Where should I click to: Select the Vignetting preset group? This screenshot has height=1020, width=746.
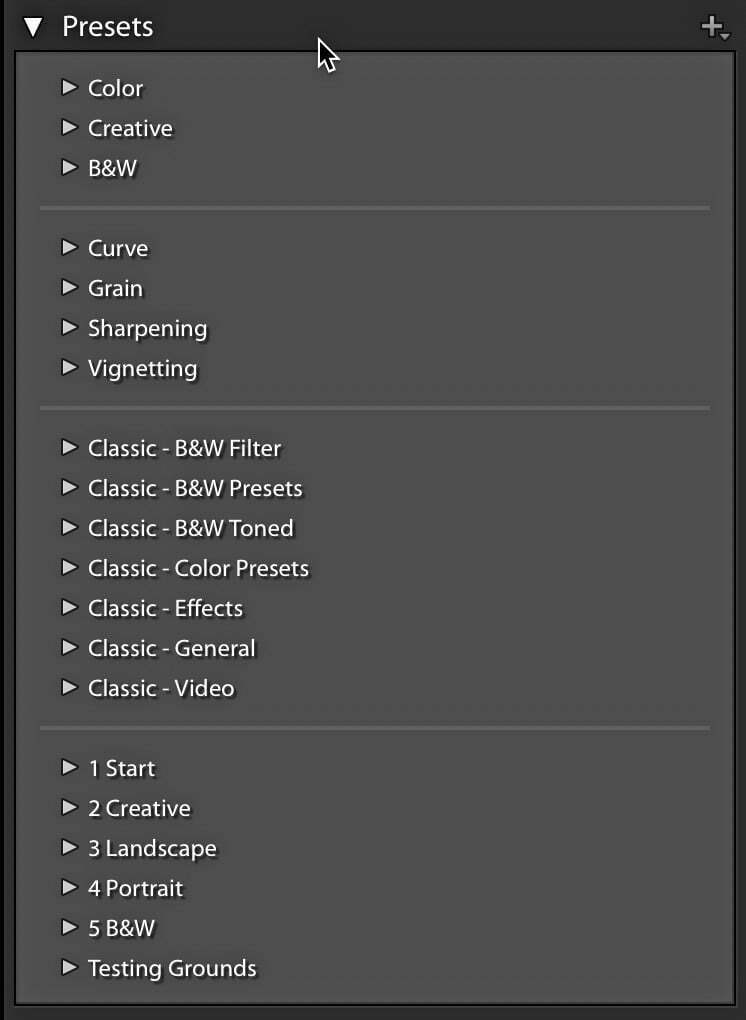tap(142, 368)
